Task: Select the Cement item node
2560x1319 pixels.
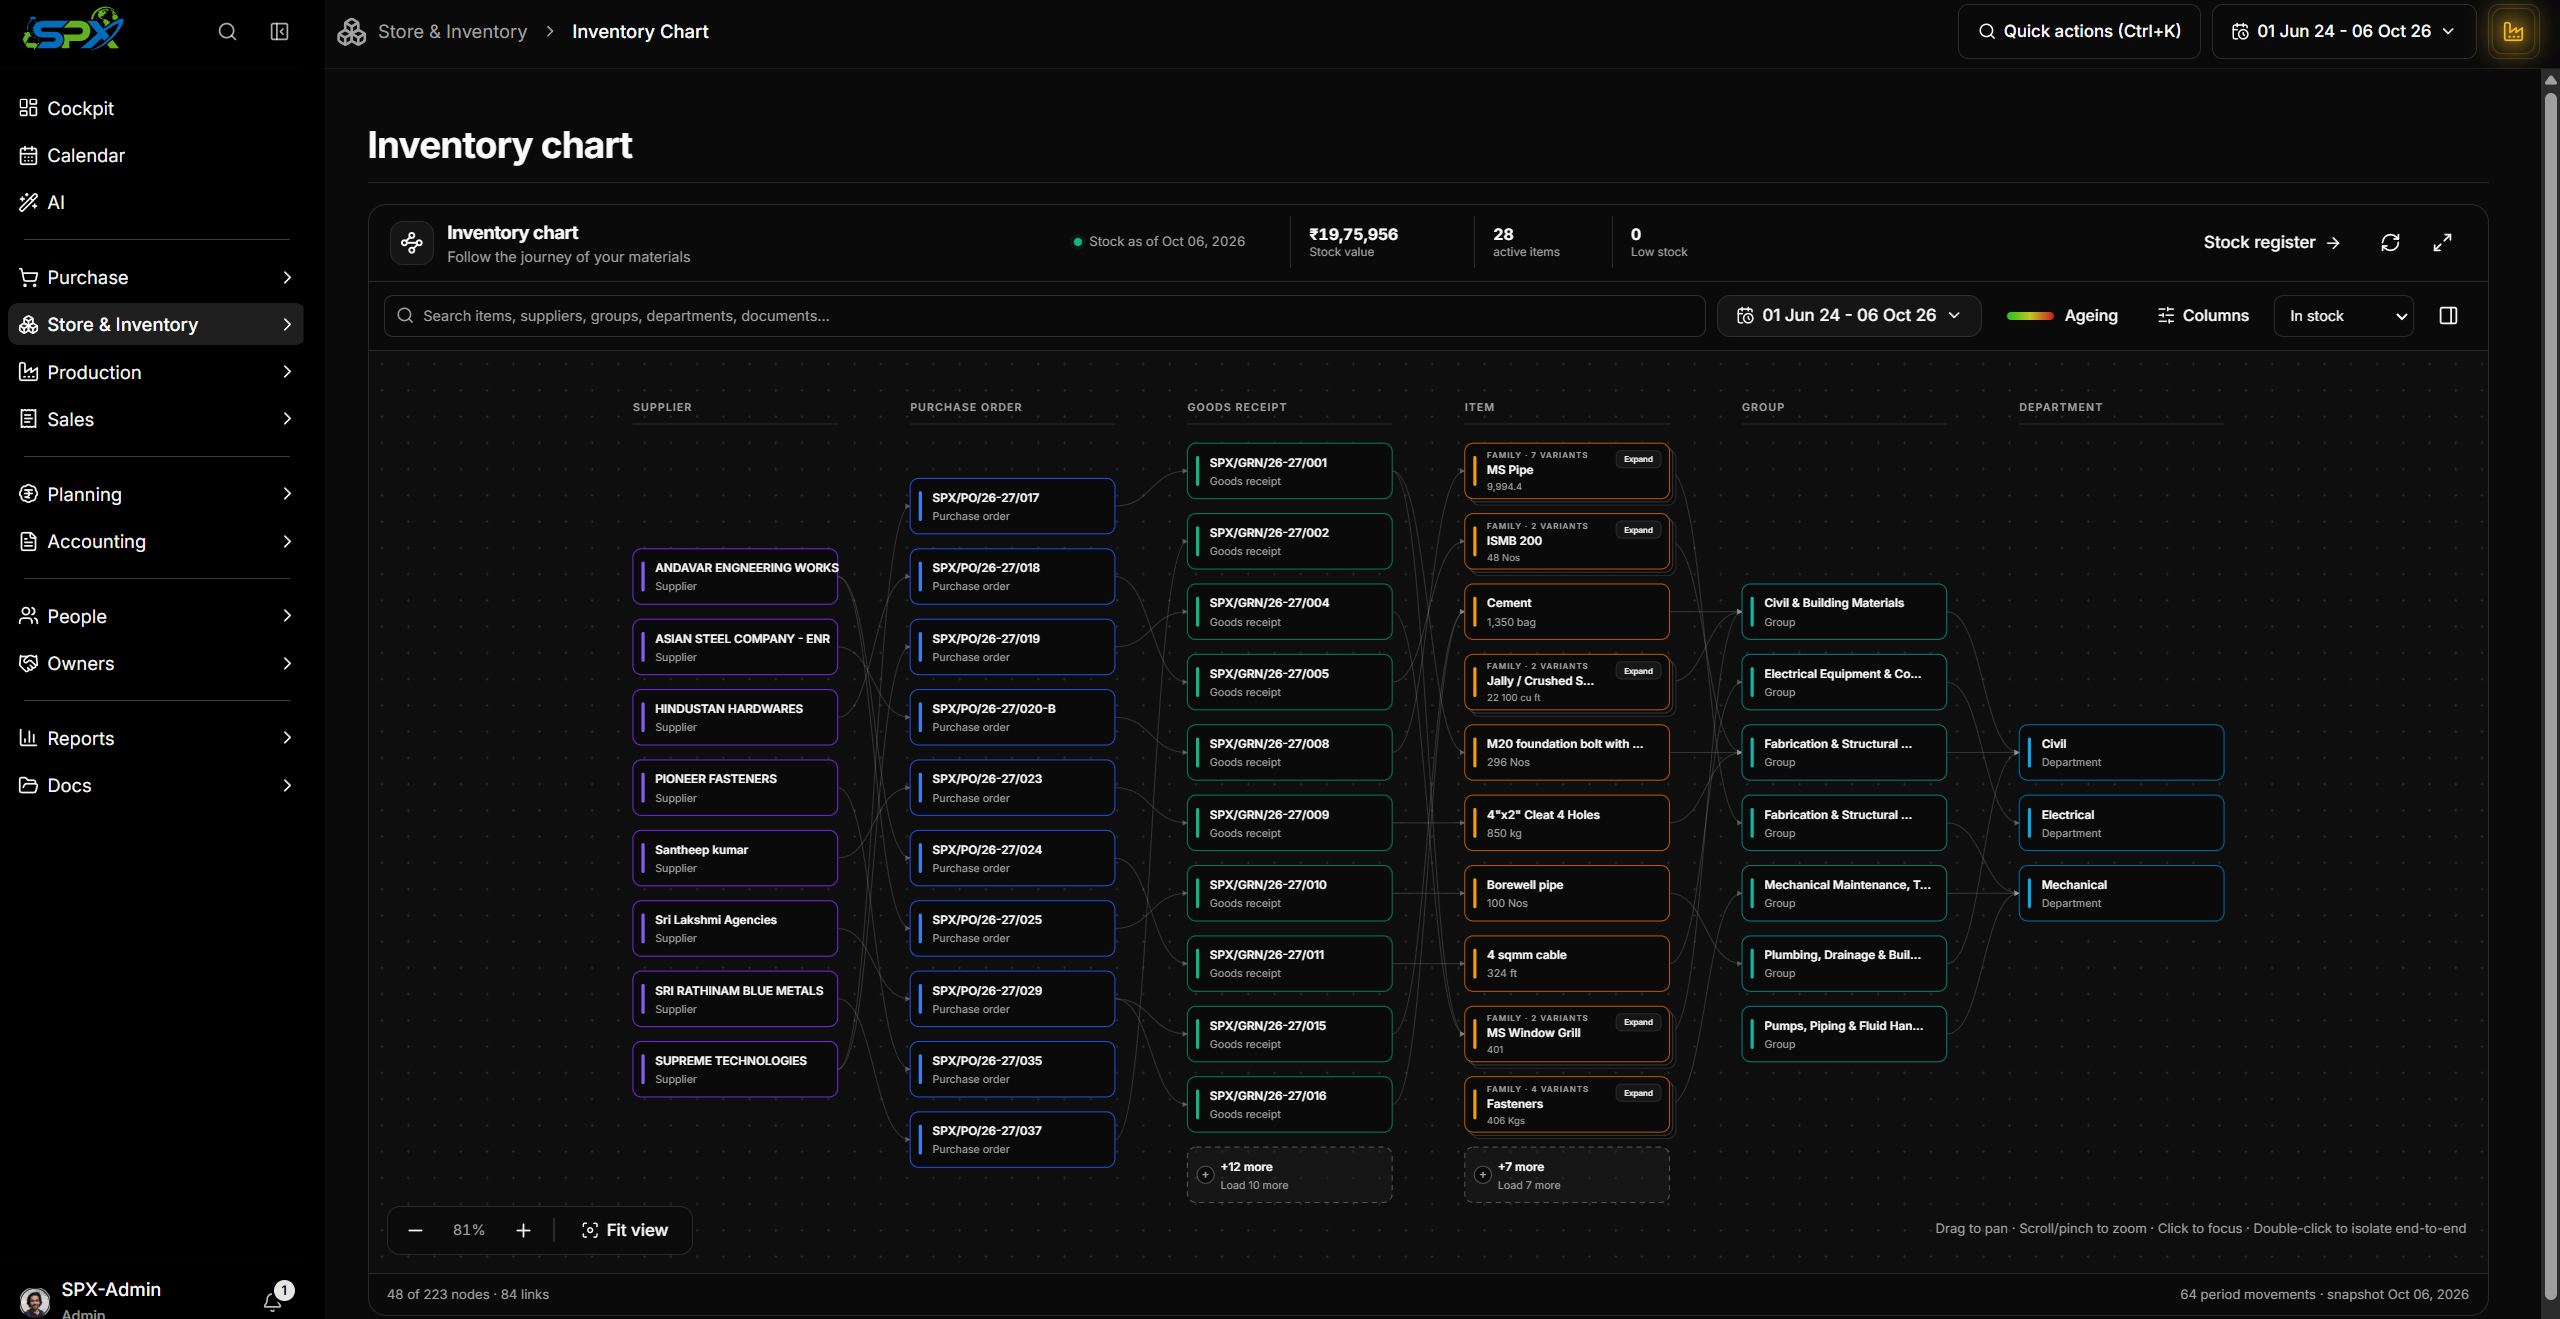Action: (1566, 612)
